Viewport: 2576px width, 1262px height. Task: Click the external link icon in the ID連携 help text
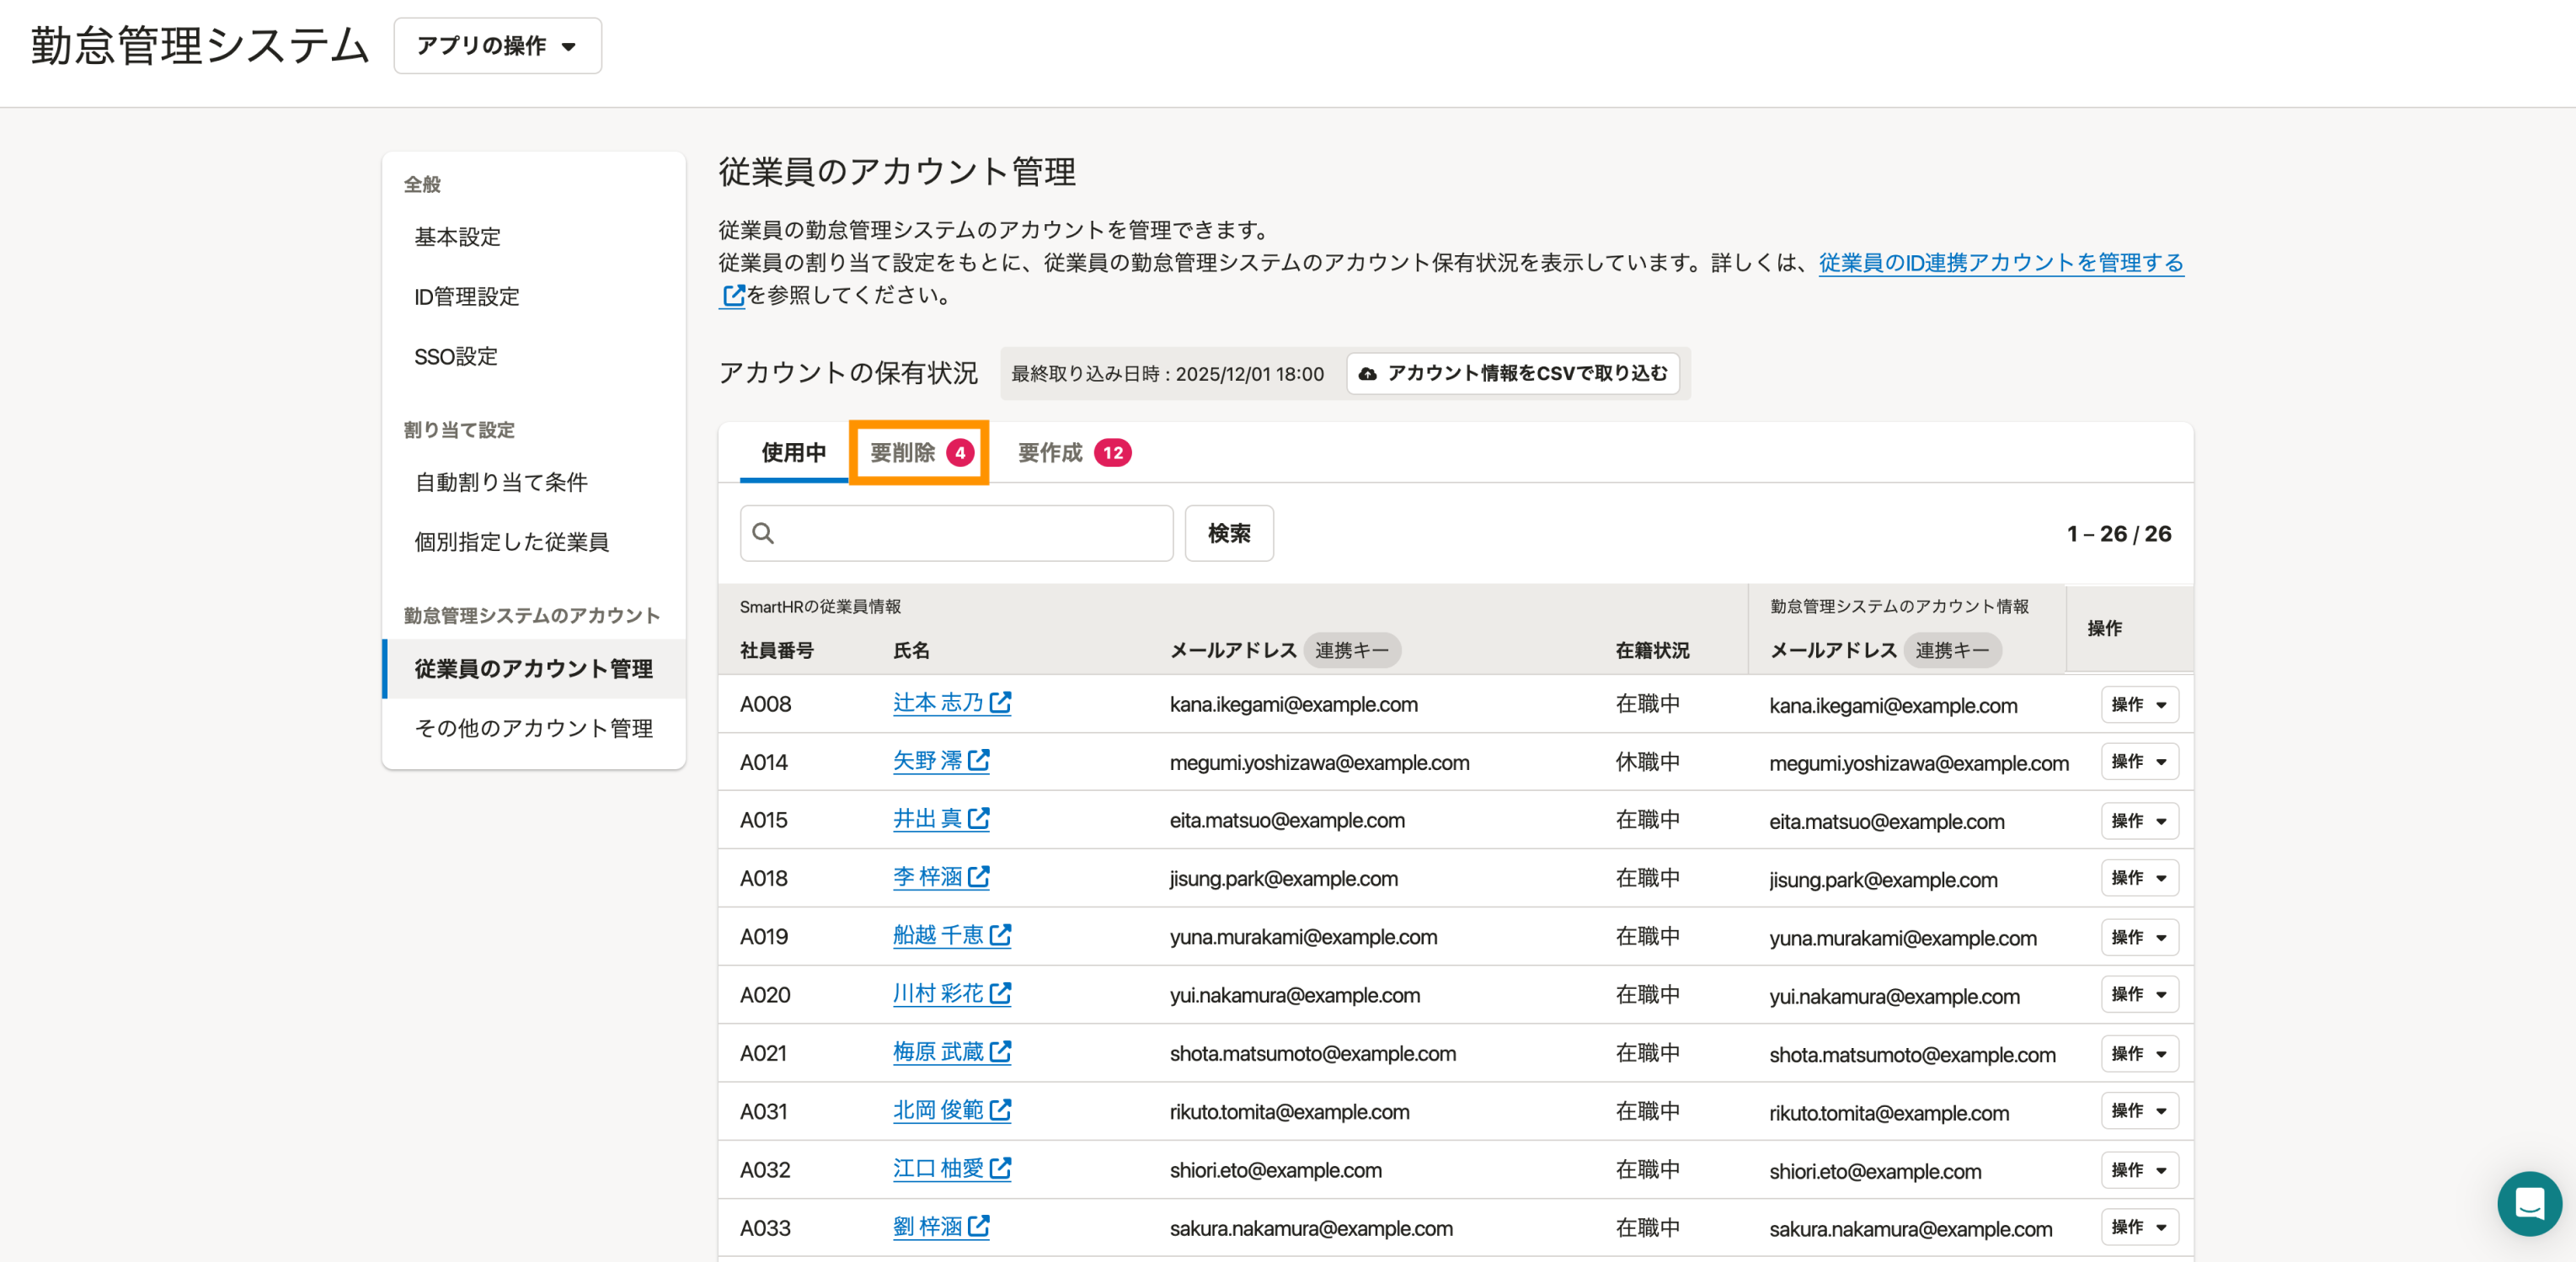[x=732, y=296]
